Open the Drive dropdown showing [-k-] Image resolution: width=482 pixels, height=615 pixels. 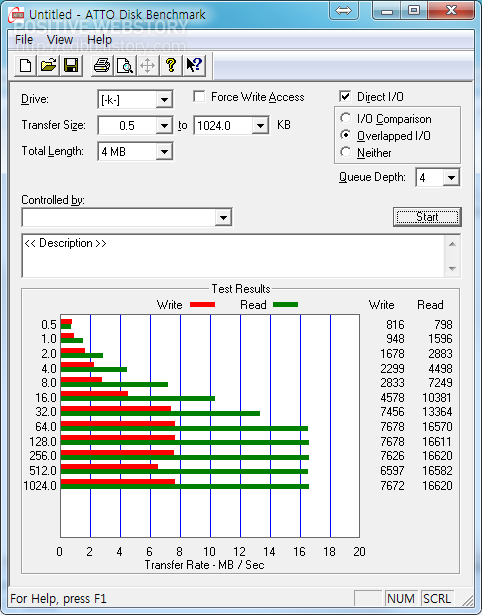click(135, 100)
